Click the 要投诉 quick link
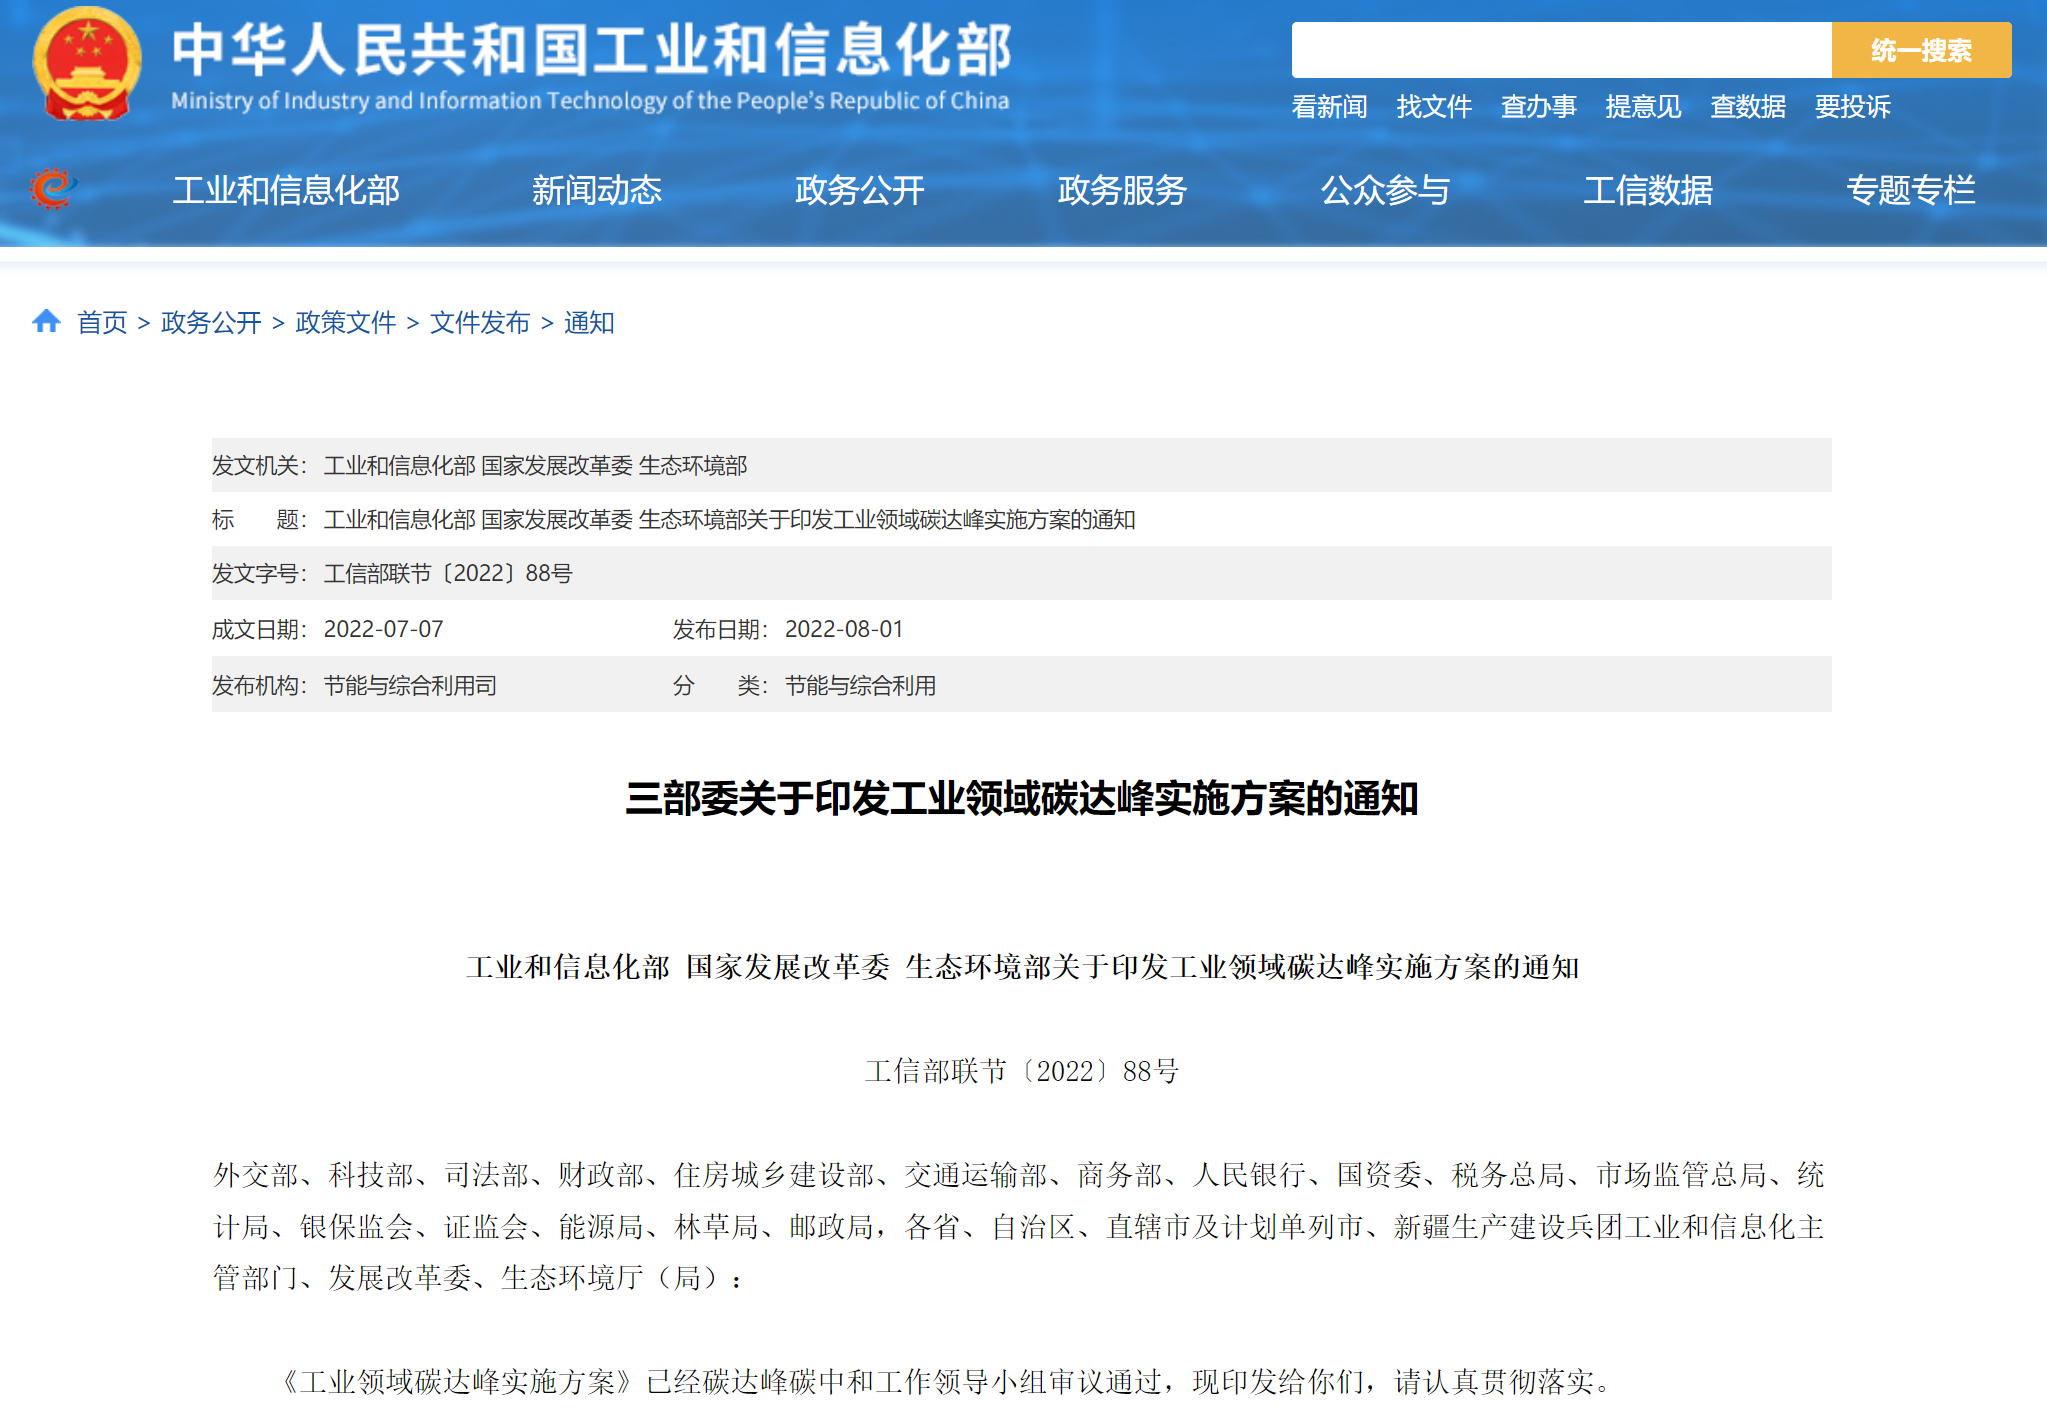This screenshot has height=1414, width=2047. (x=1852, y=107)
